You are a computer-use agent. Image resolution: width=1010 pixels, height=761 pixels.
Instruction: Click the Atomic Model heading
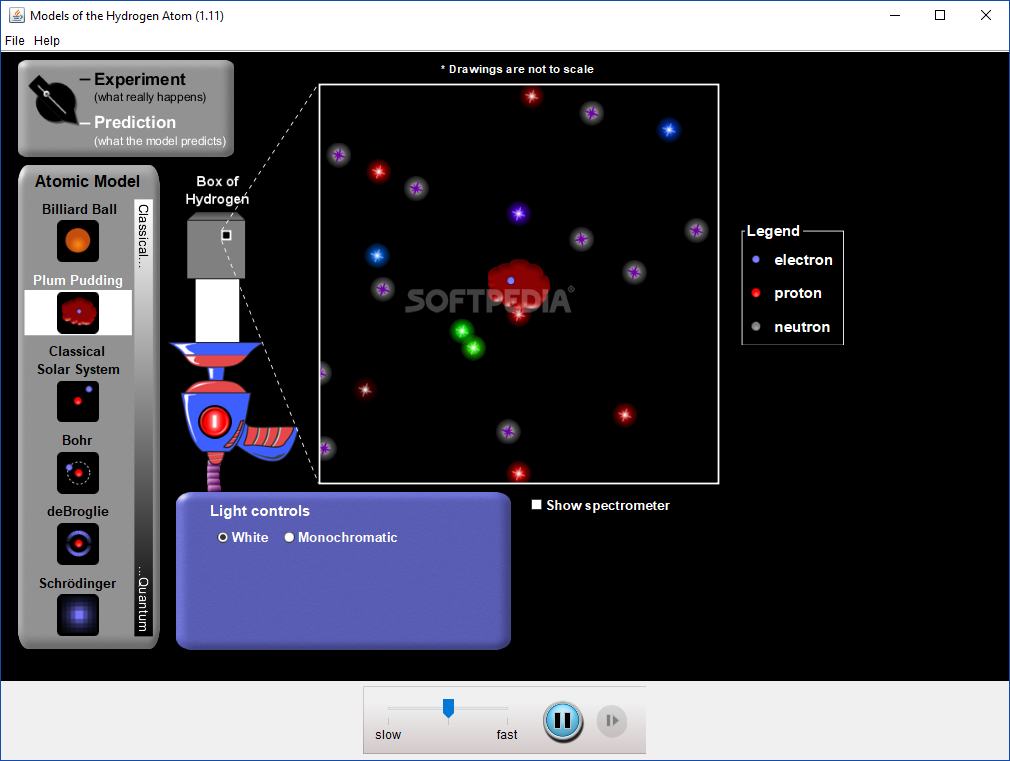(88, 182)
